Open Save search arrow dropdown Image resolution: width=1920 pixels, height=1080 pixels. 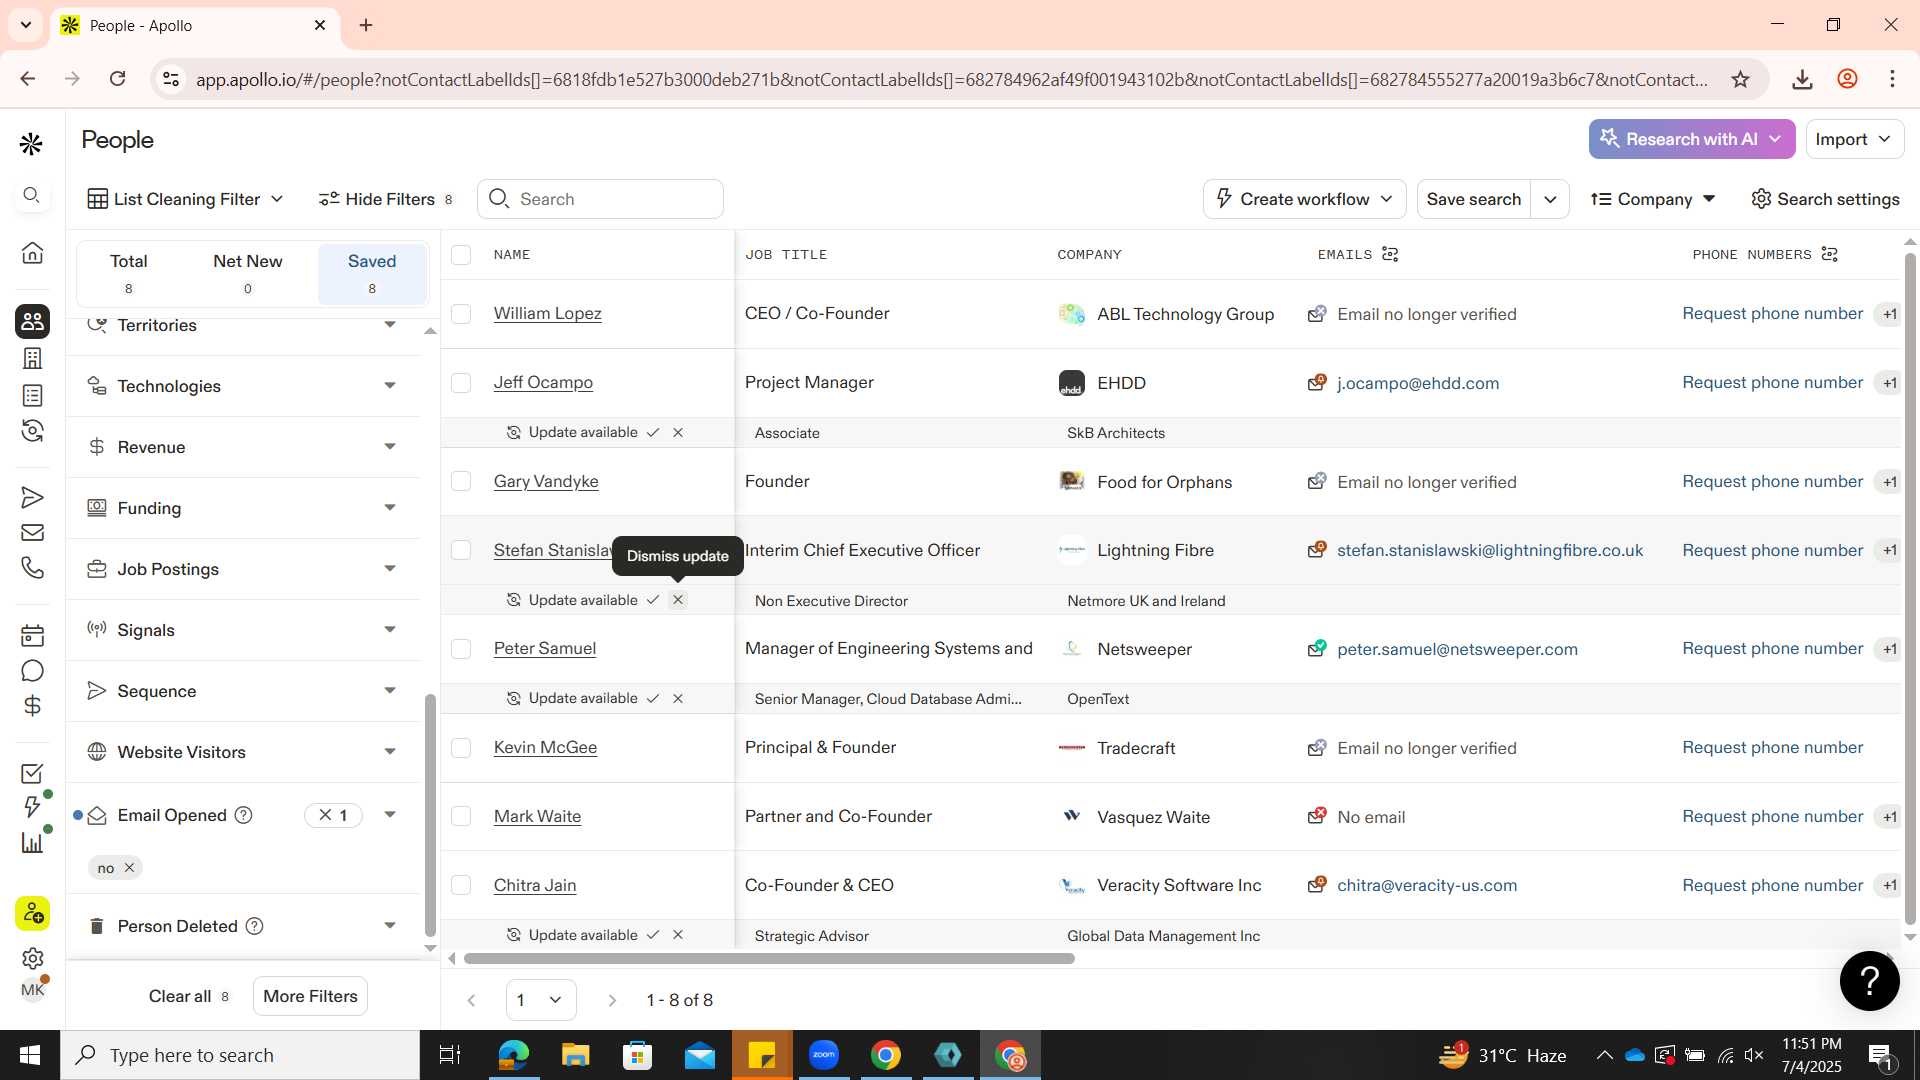1550,199
